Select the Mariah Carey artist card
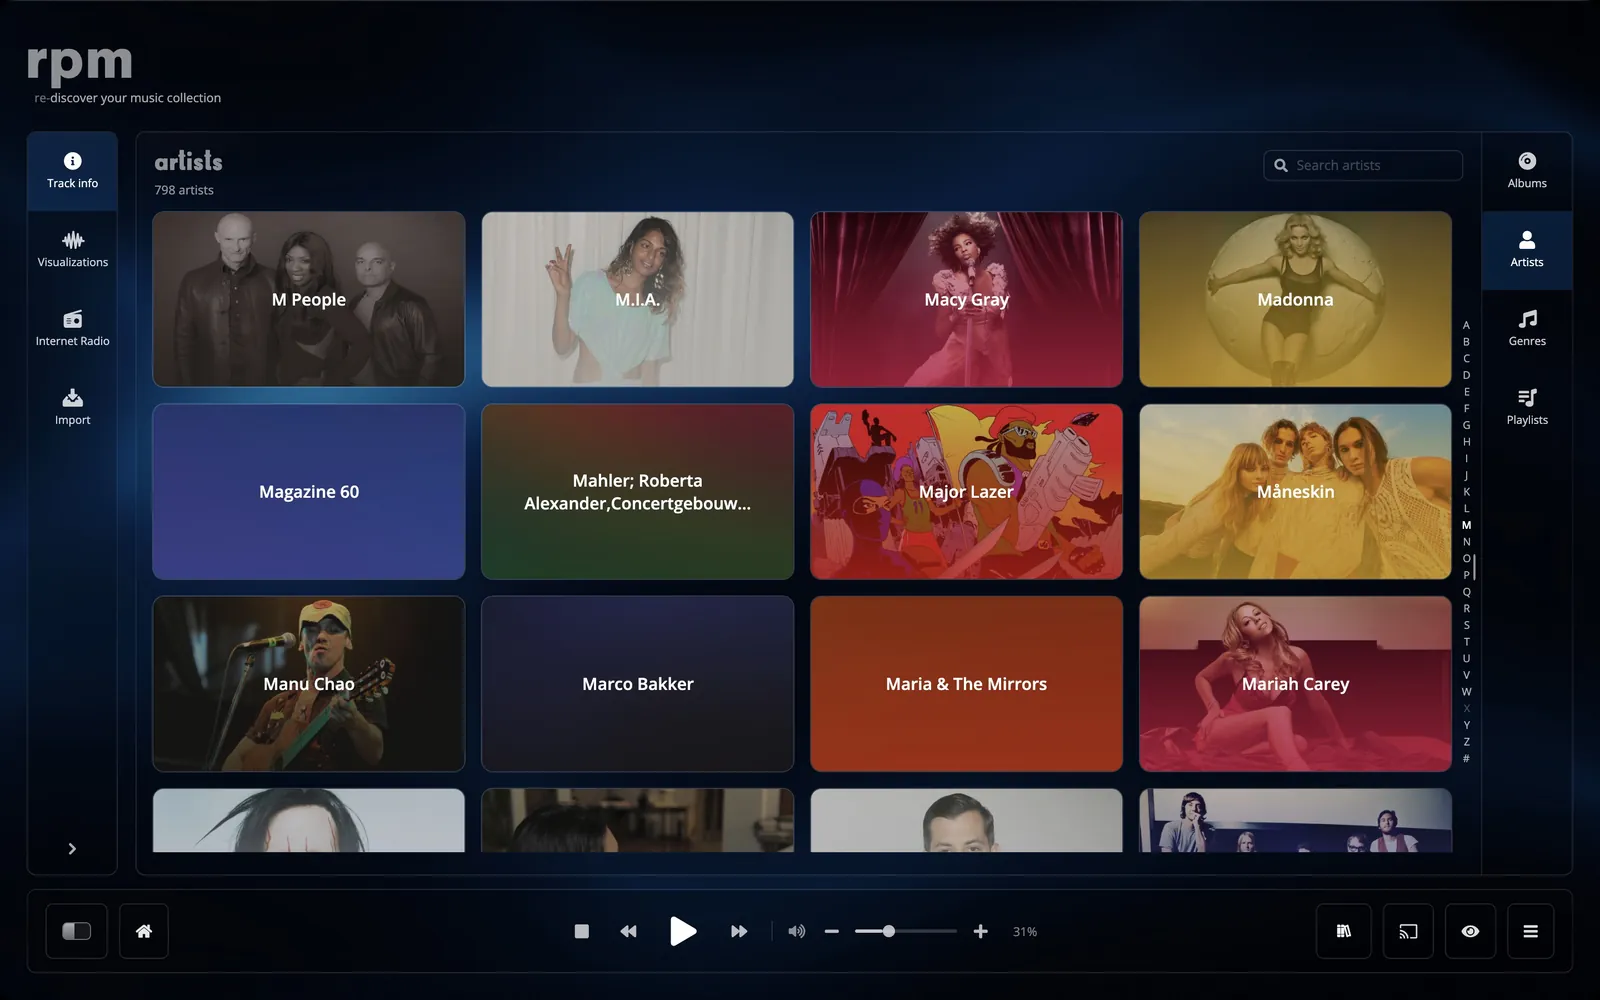 pos(1295,684)
